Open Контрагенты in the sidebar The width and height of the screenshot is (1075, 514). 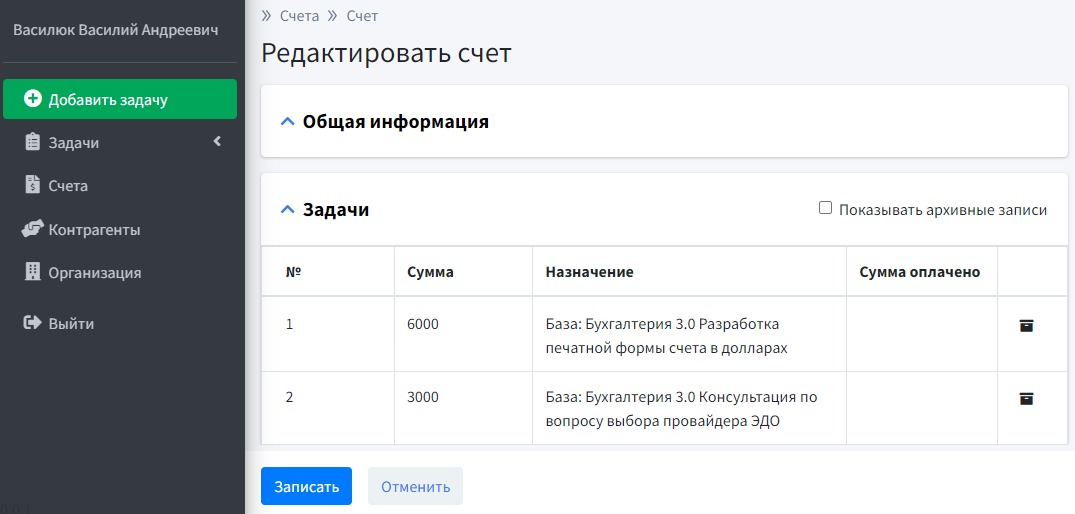94,229
